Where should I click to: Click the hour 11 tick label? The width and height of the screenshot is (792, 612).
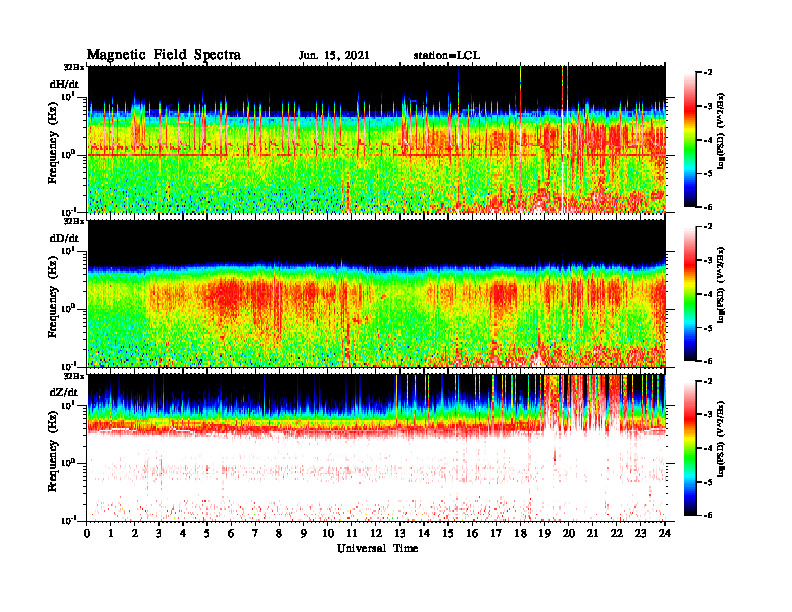[x=352, y=533]
